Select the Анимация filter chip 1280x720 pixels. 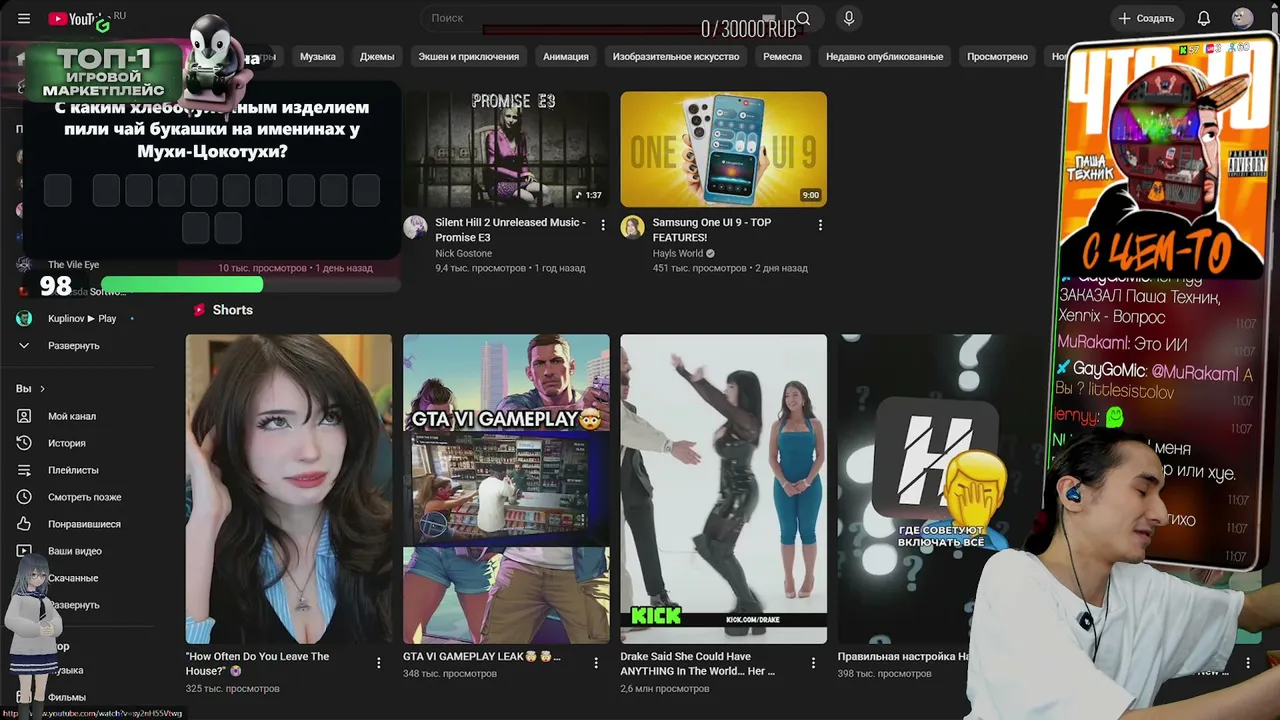[x=566, y=57]
